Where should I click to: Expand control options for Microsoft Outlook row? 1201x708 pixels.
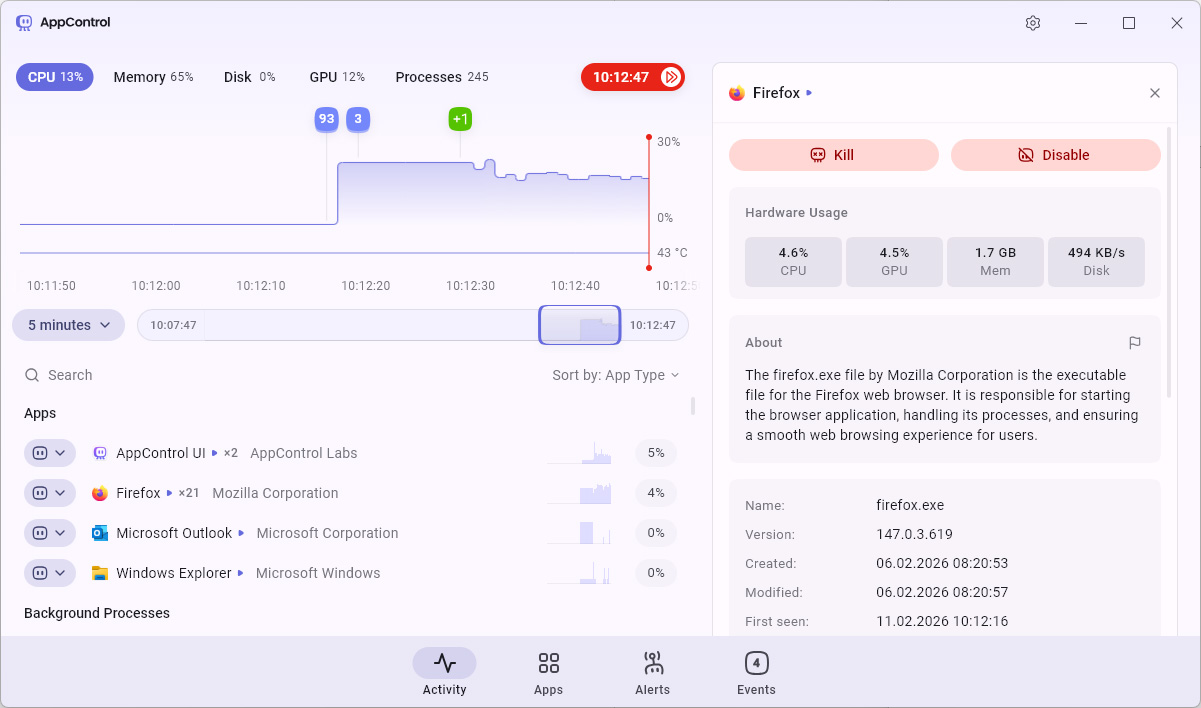(50, 533)
